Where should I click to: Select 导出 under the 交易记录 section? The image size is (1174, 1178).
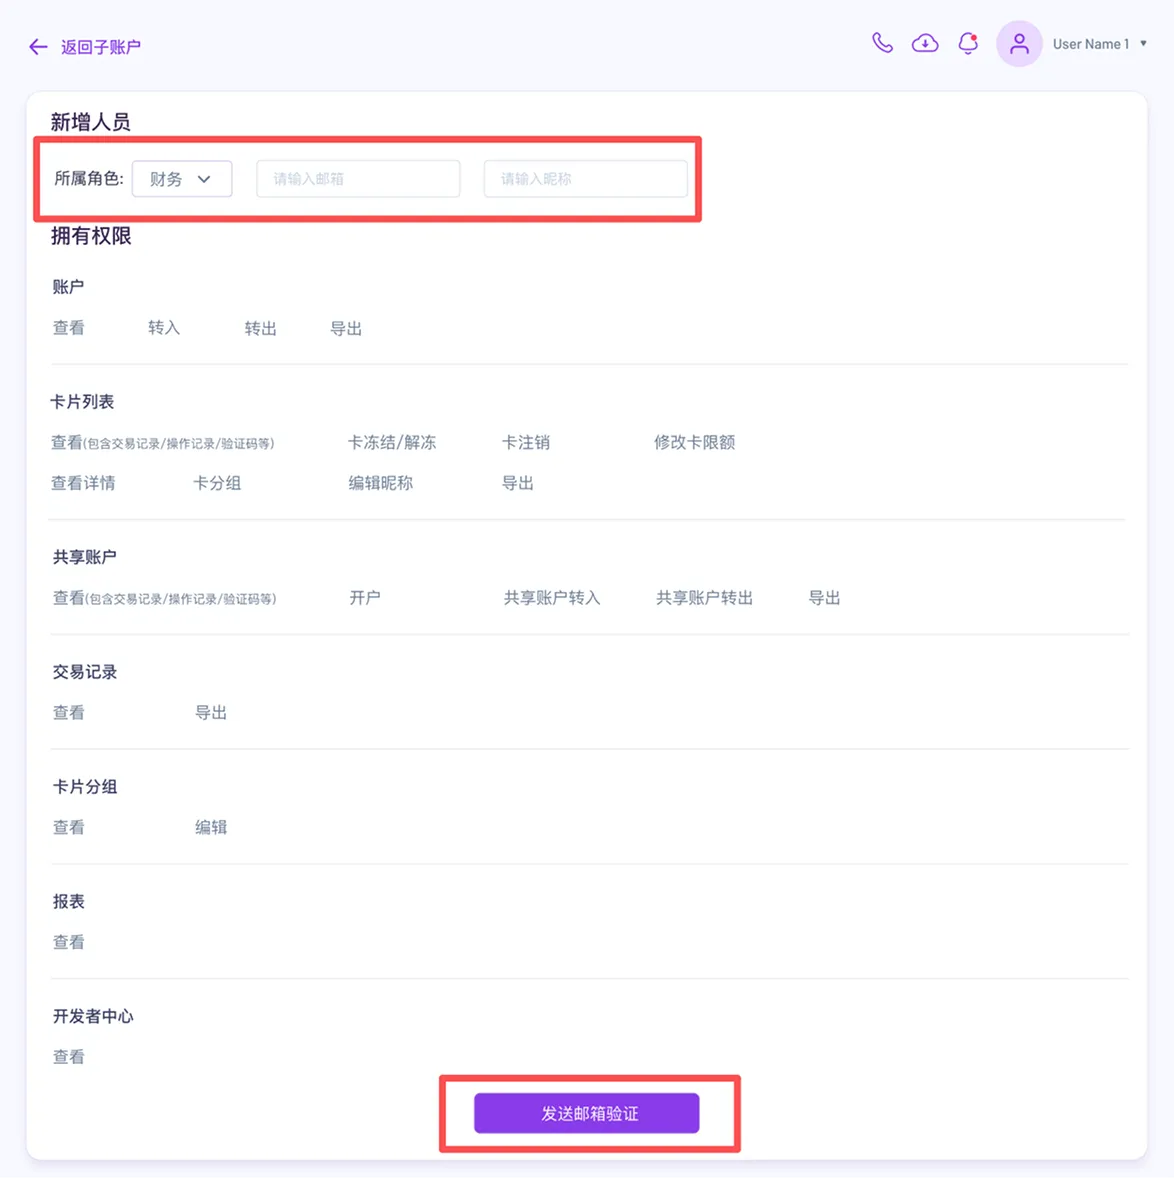click(211, 713)
